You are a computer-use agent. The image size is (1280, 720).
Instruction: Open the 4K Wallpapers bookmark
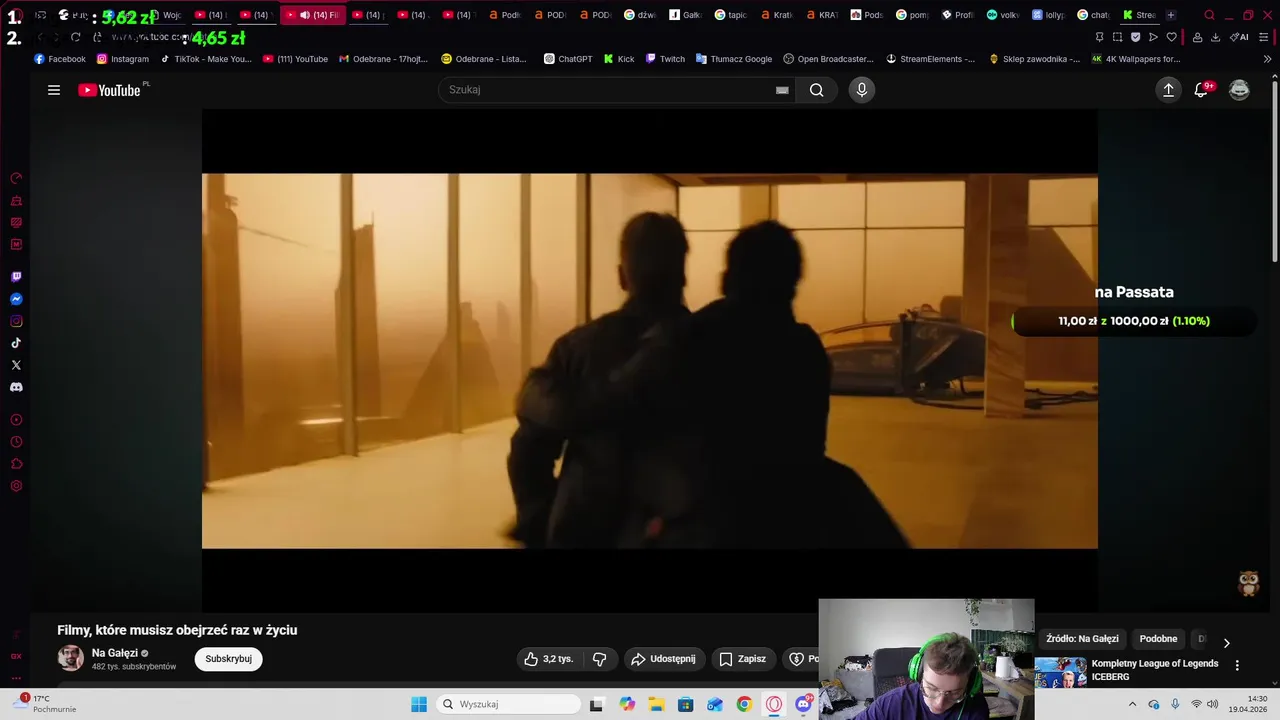pos(1136,59)
